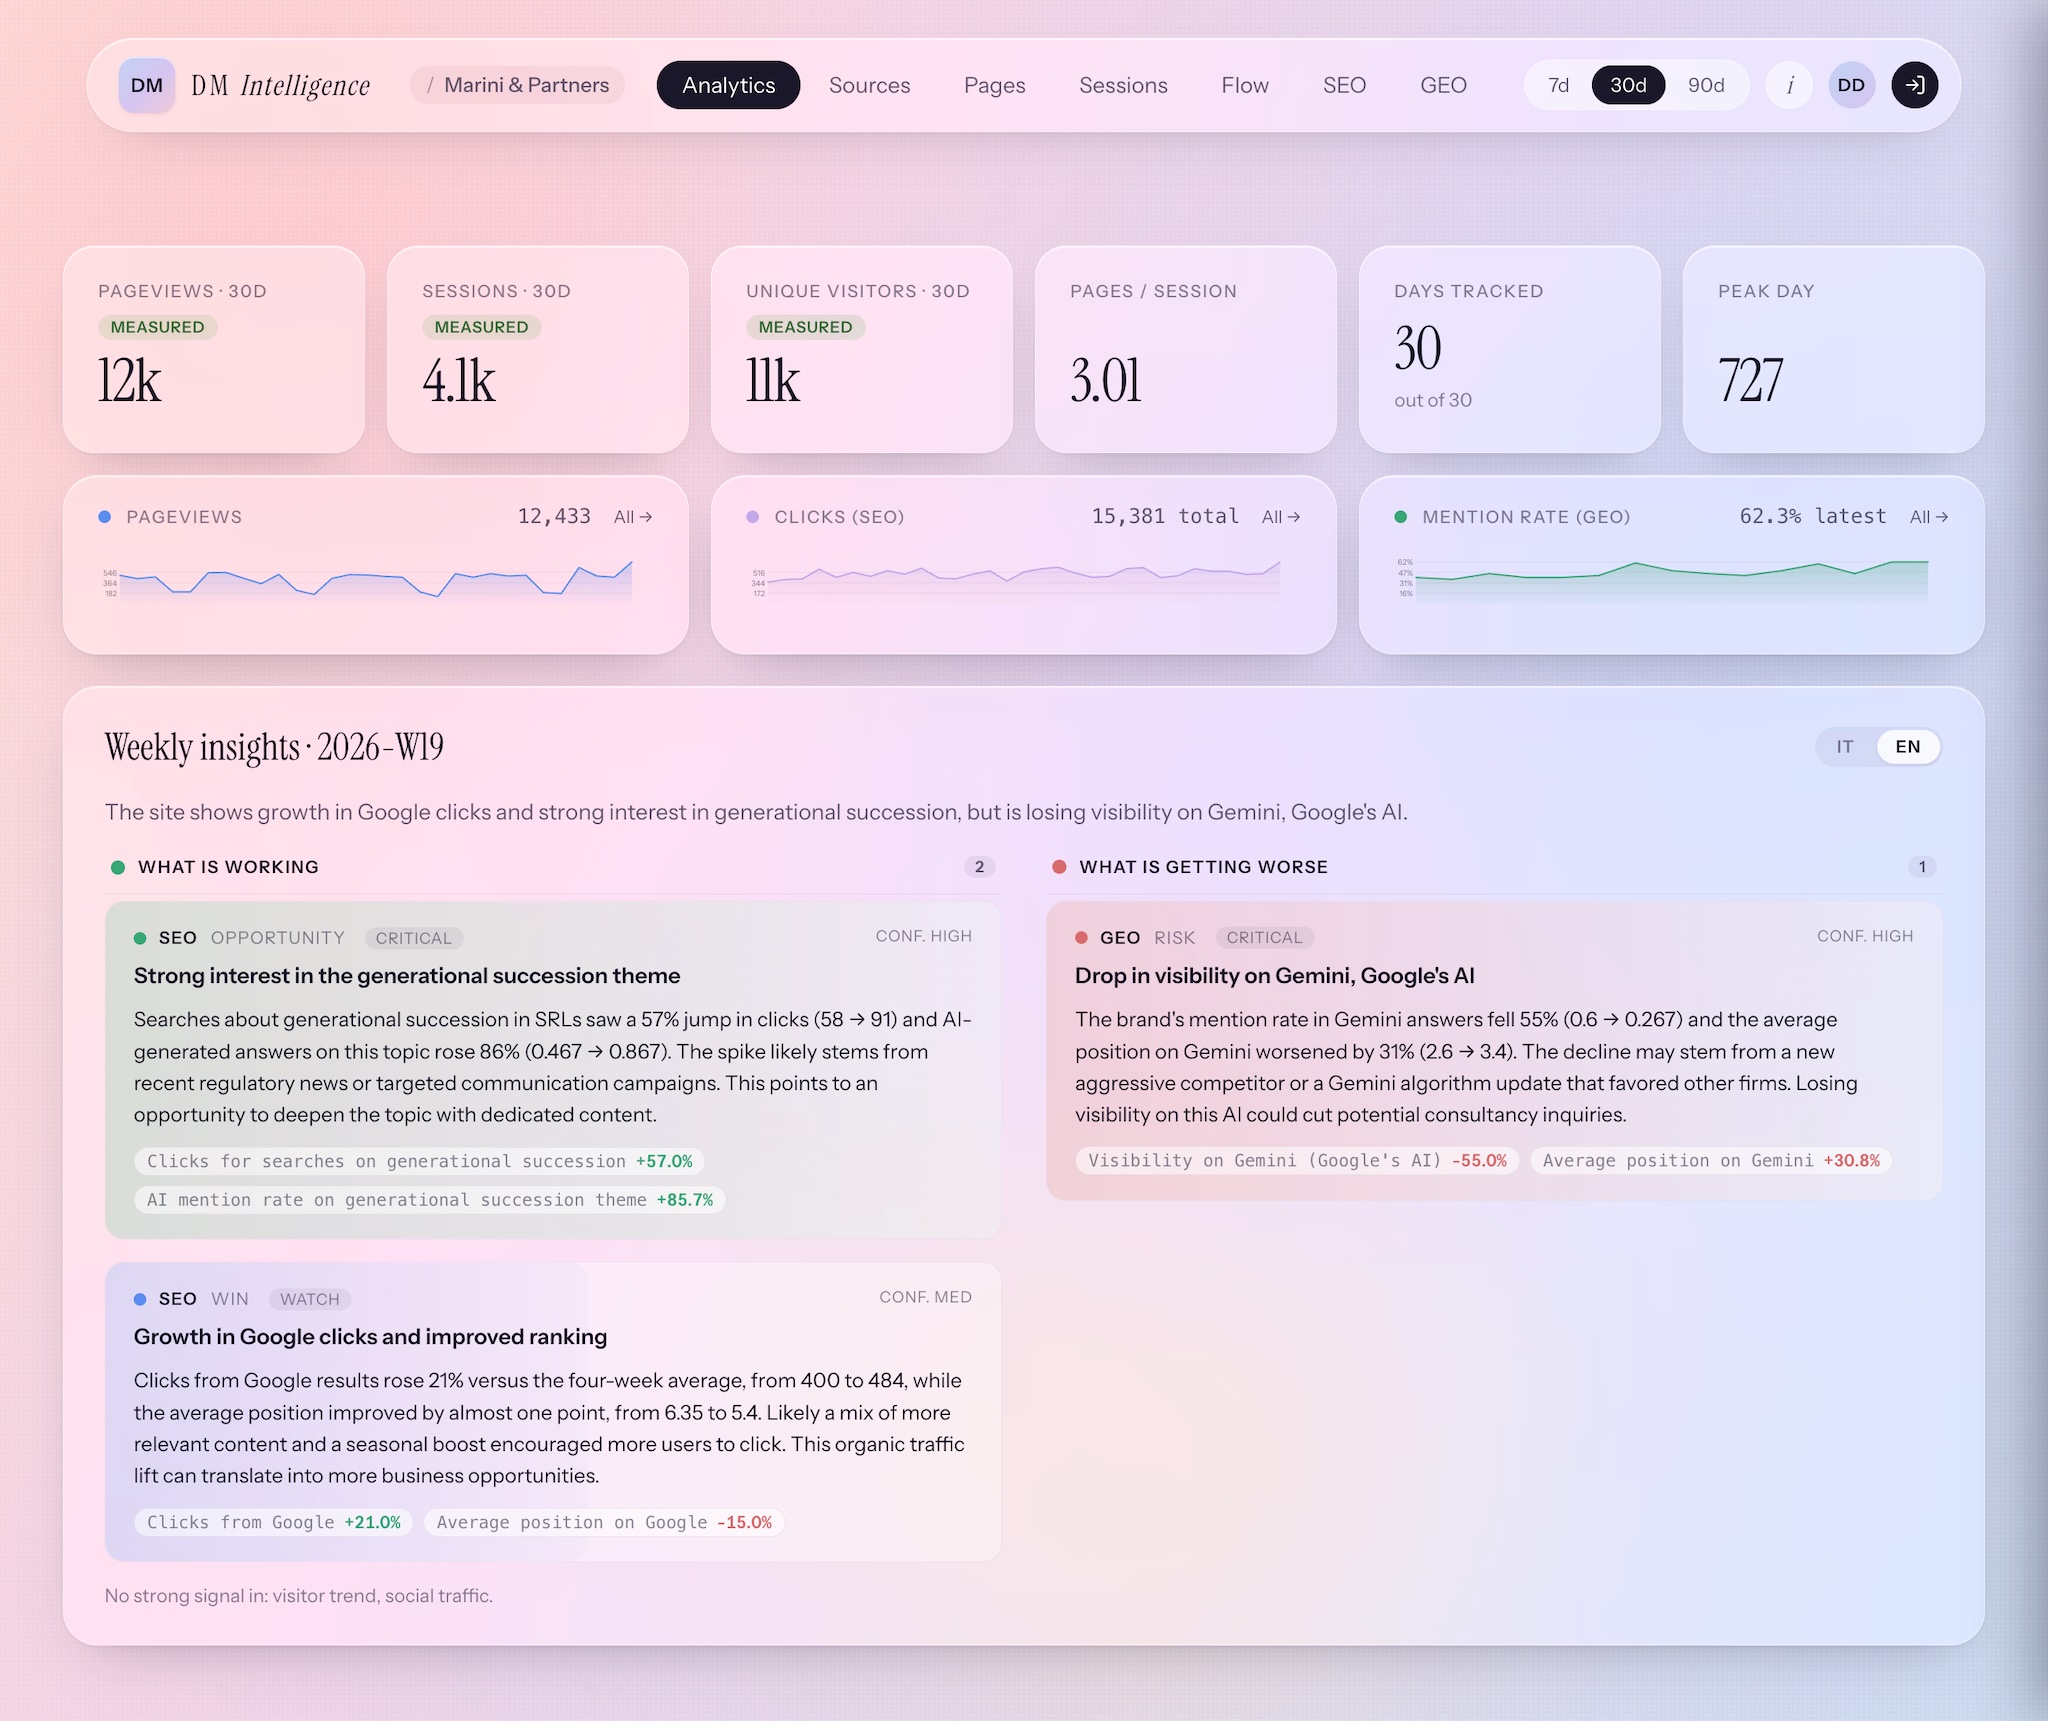Open the Flow tab
The height and width of the screenshot is (1721, 2048).
pos(1244,85)
